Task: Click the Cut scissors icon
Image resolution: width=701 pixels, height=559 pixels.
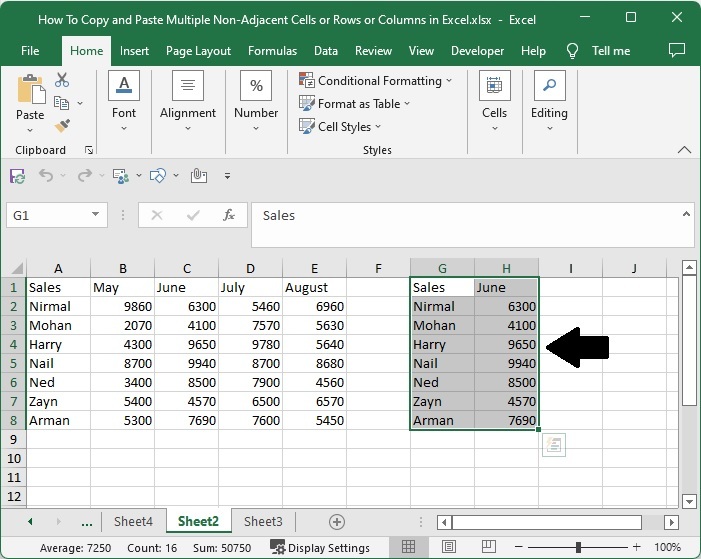Action: (x=62, y=80)
